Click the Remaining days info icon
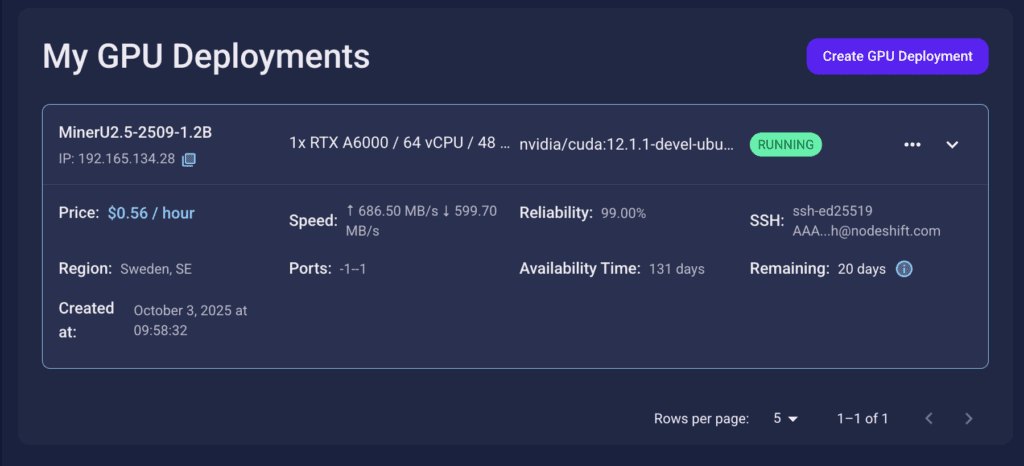This screenshot has height=466, width=1024. click(x=904, y=269)
